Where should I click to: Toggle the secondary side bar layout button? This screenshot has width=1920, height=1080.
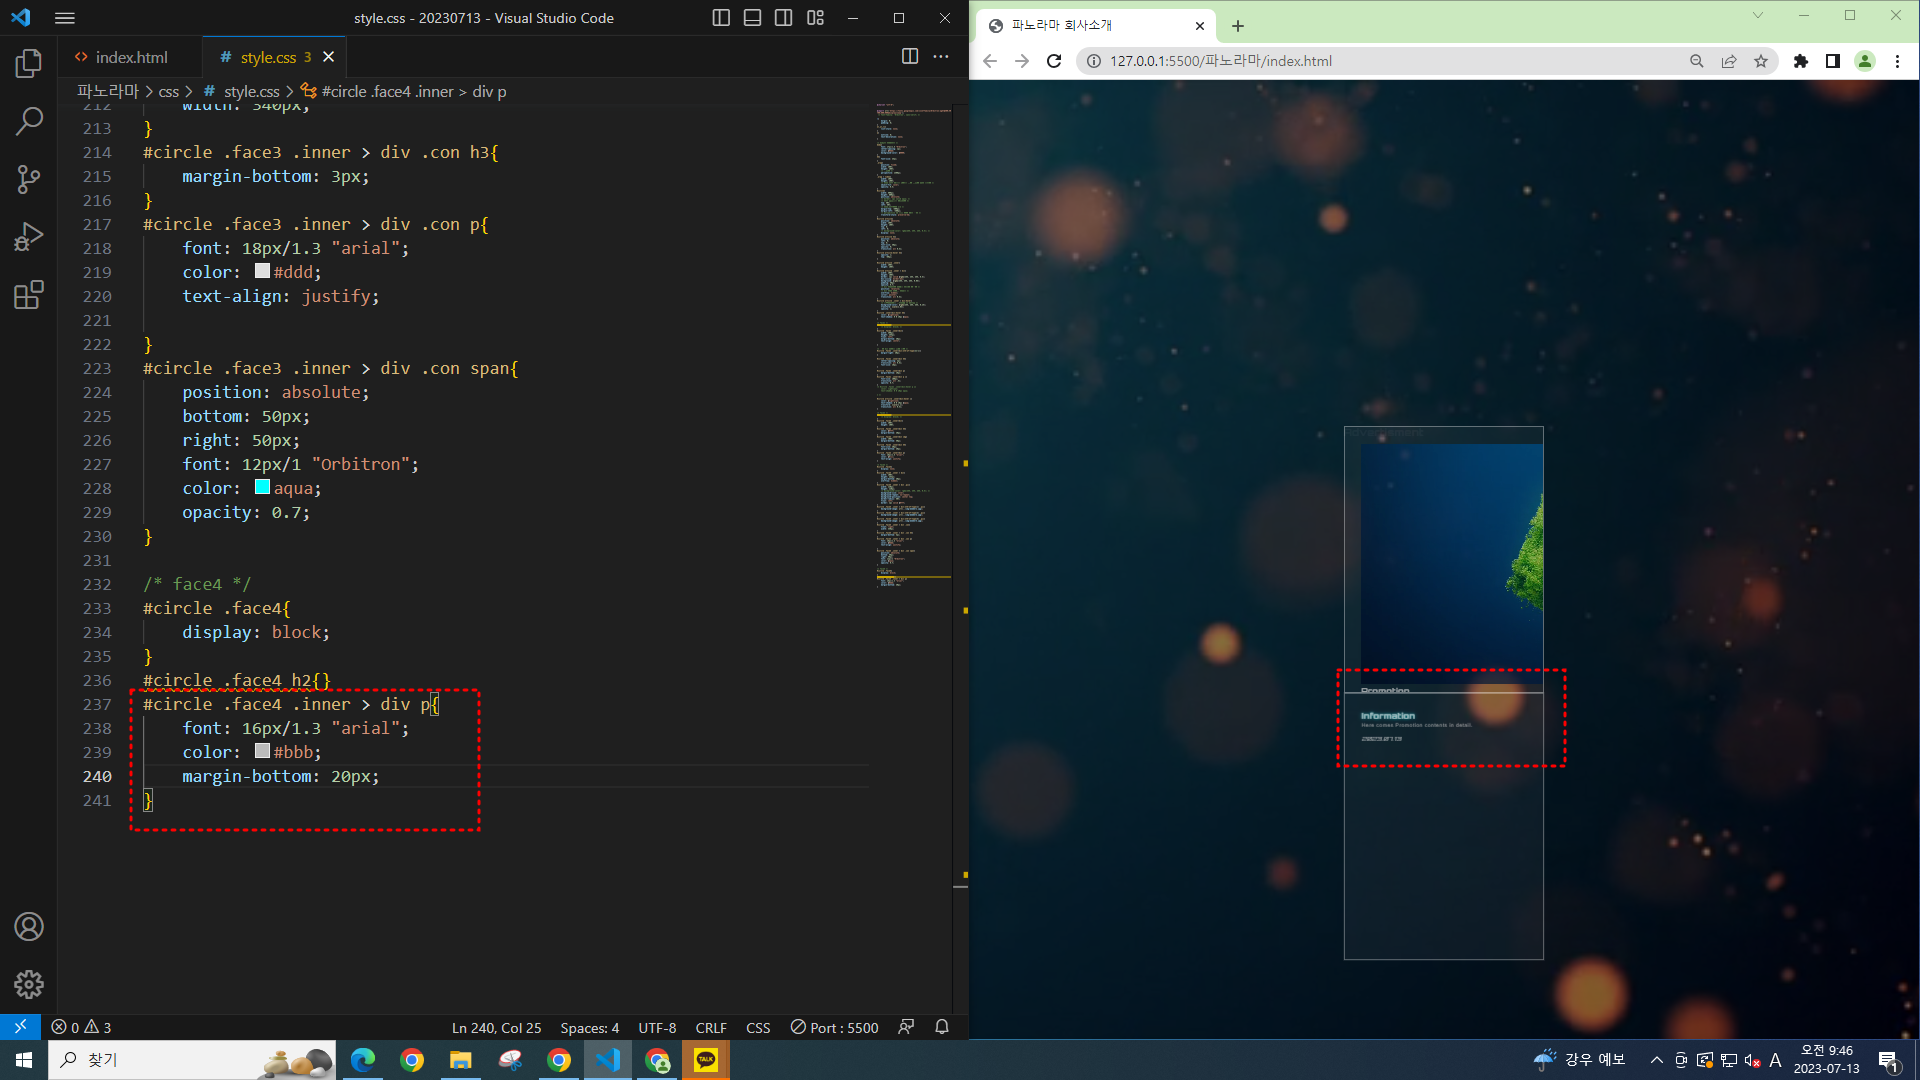click(x=784, y=18)
